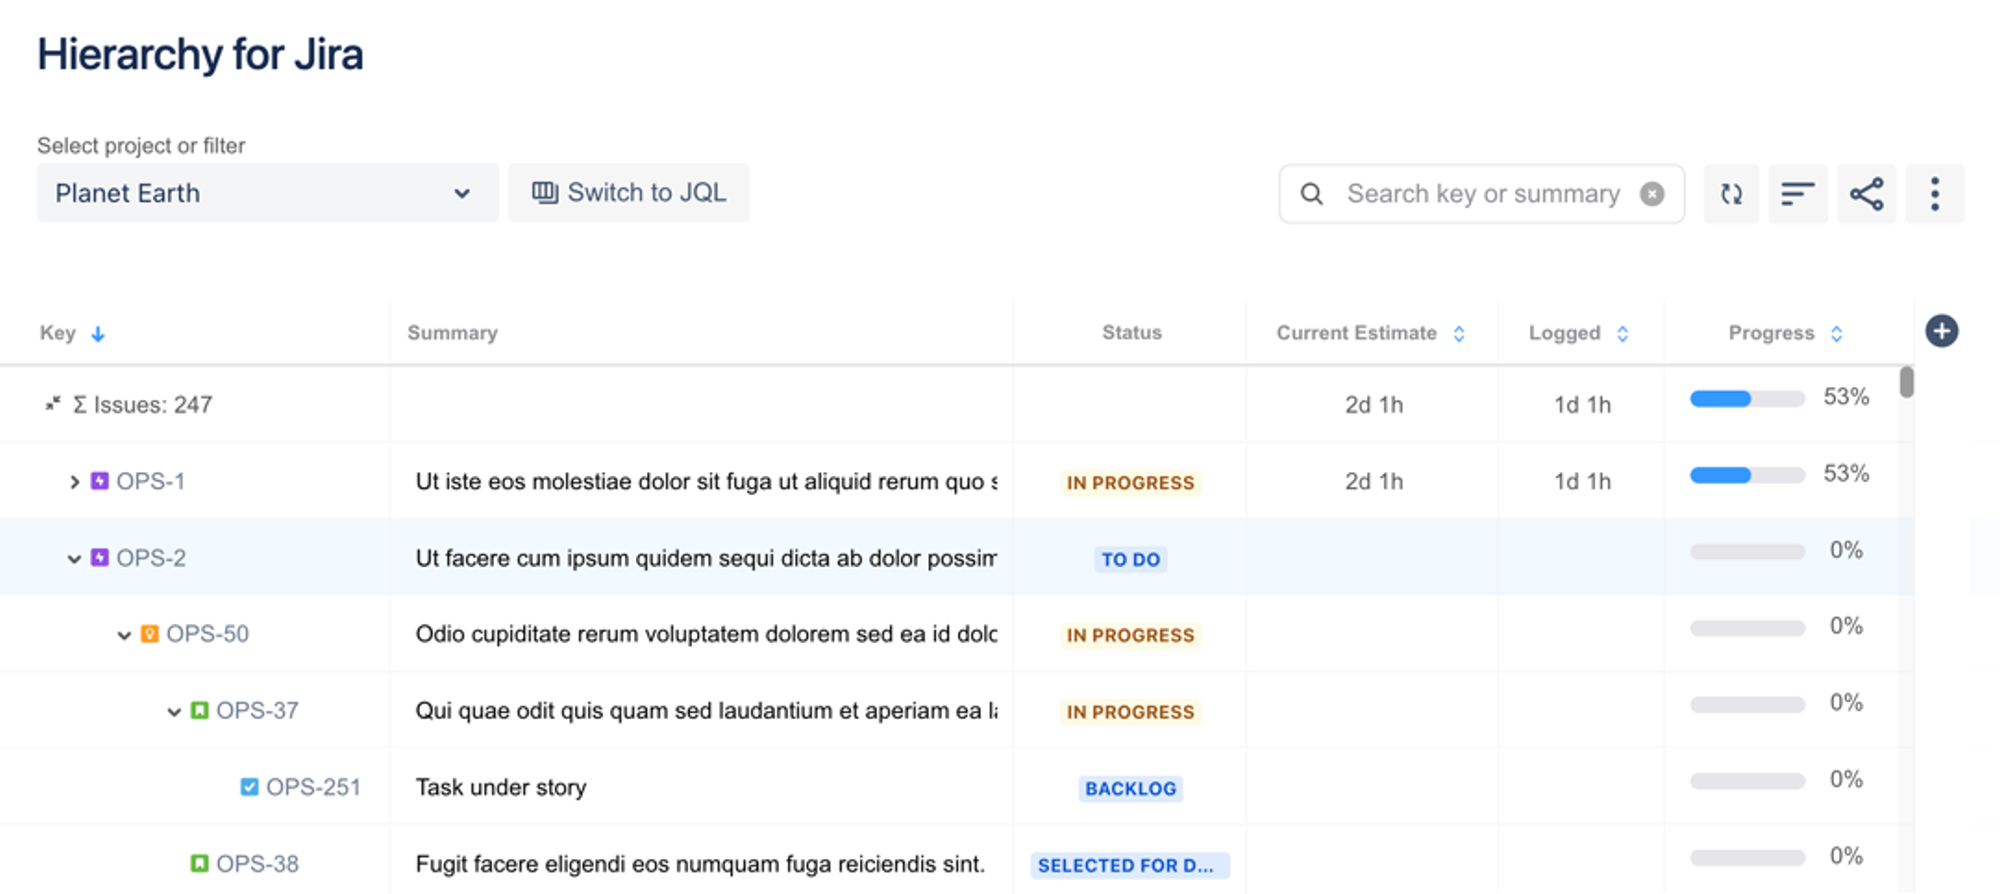Screen dimensions: 2000x894
Task: Click the green story icon of OPS-37
Action: [x=200, y=710]
